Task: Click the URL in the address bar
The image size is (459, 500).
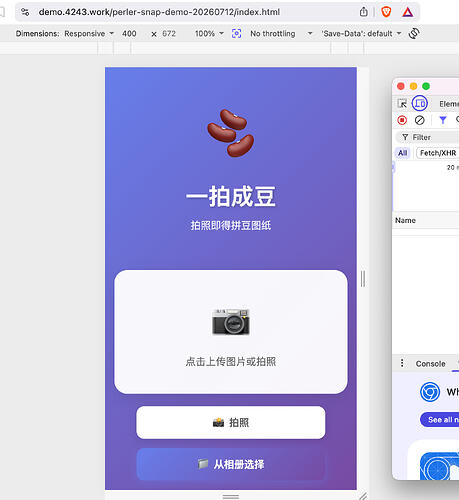Action: point(159,12)
